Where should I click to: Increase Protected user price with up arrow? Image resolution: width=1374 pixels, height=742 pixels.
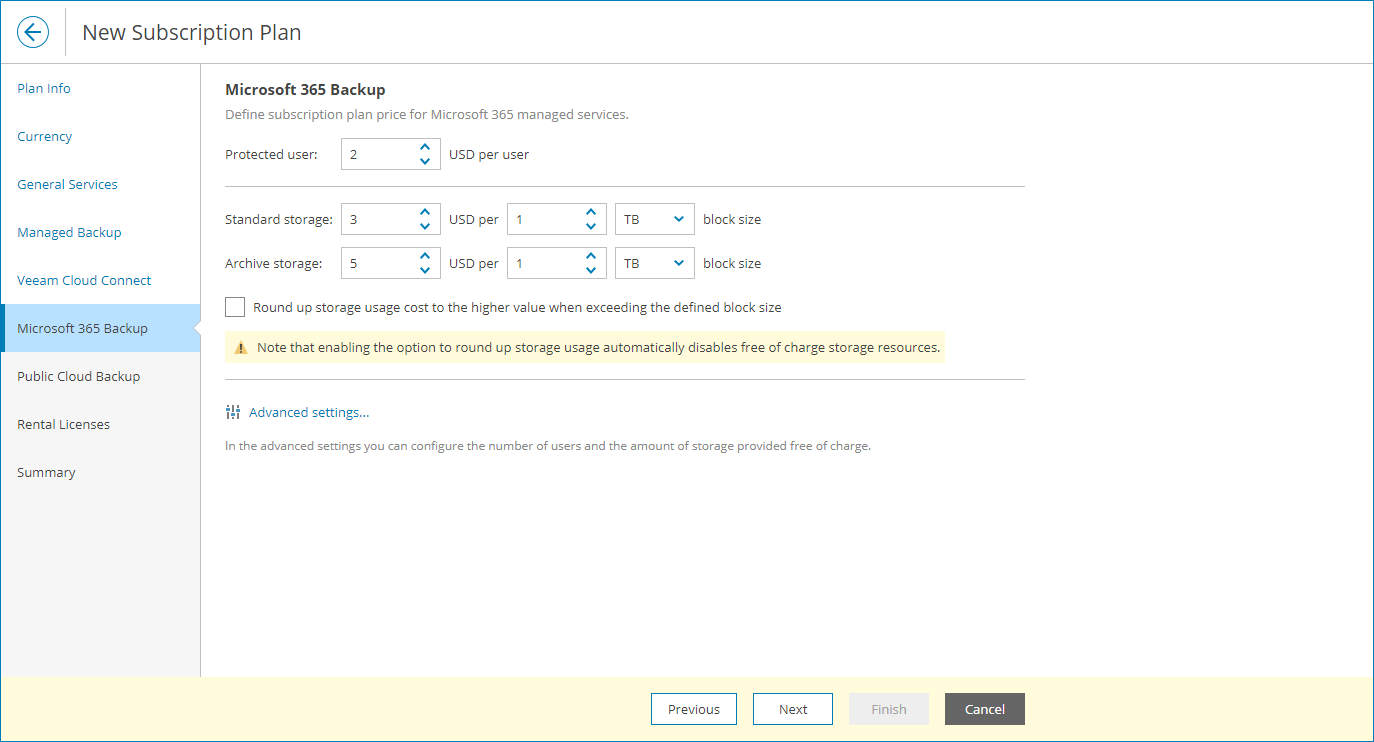(x=425, y=147)
